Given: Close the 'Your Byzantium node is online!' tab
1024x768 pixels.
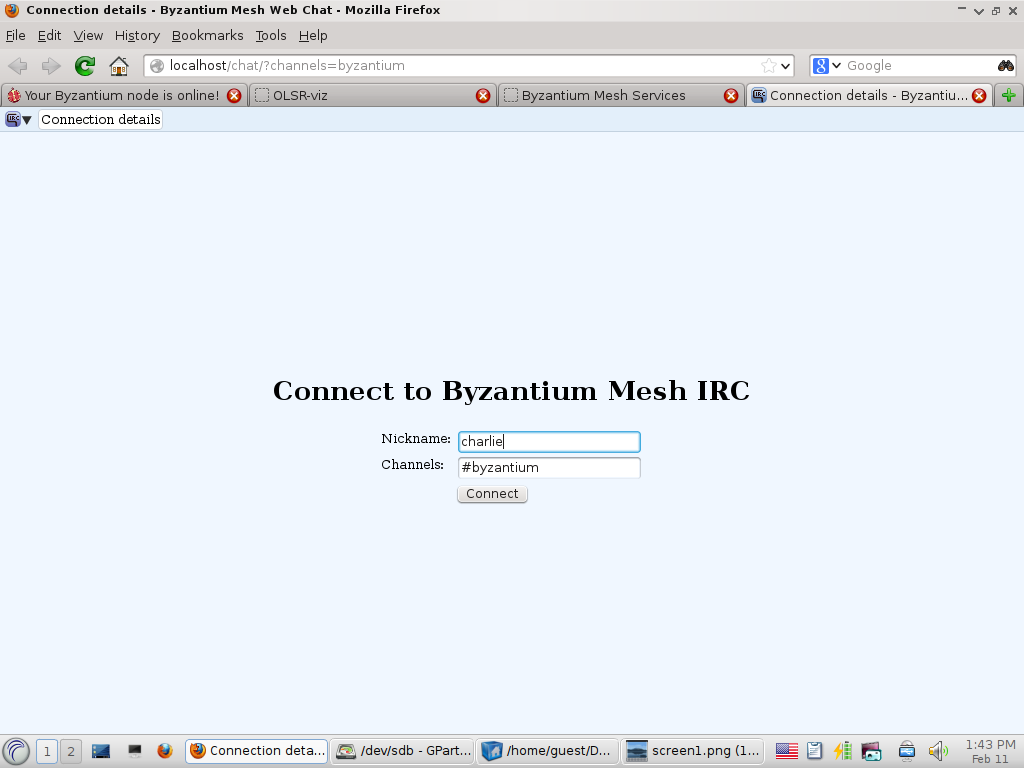Looking at the screenshot, I should coord(234,95).
